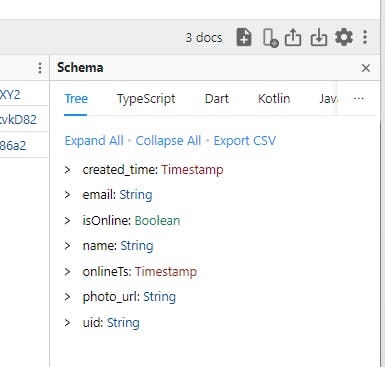Click the Export CSV link

[x=245, y=141]
